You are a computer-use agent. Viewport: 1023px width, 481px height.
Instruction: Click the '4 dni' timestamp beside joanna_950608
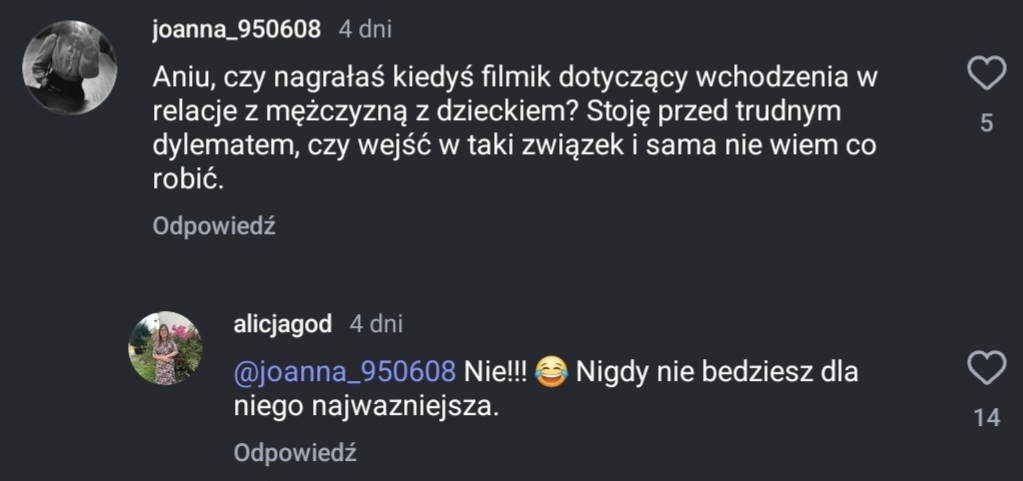[x=364, y=30]
